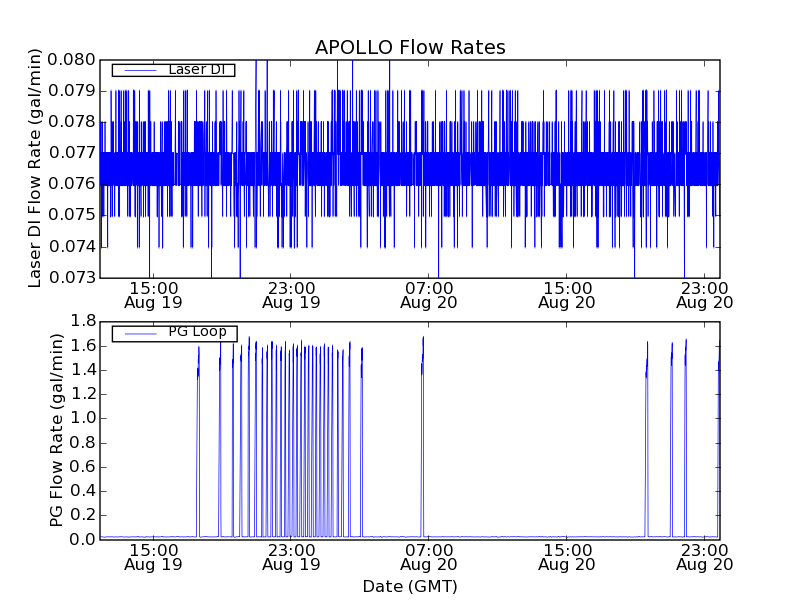The width and height of the screenshot is (800, 600).
Task: Click '07:00 Aug 20' under the PG plot
Action: (429, 557)
